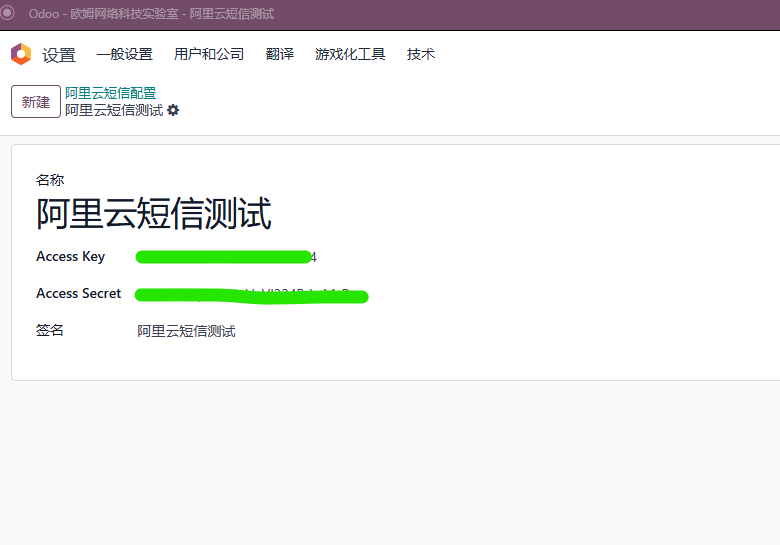Click the 名称 label

[50, 180]
